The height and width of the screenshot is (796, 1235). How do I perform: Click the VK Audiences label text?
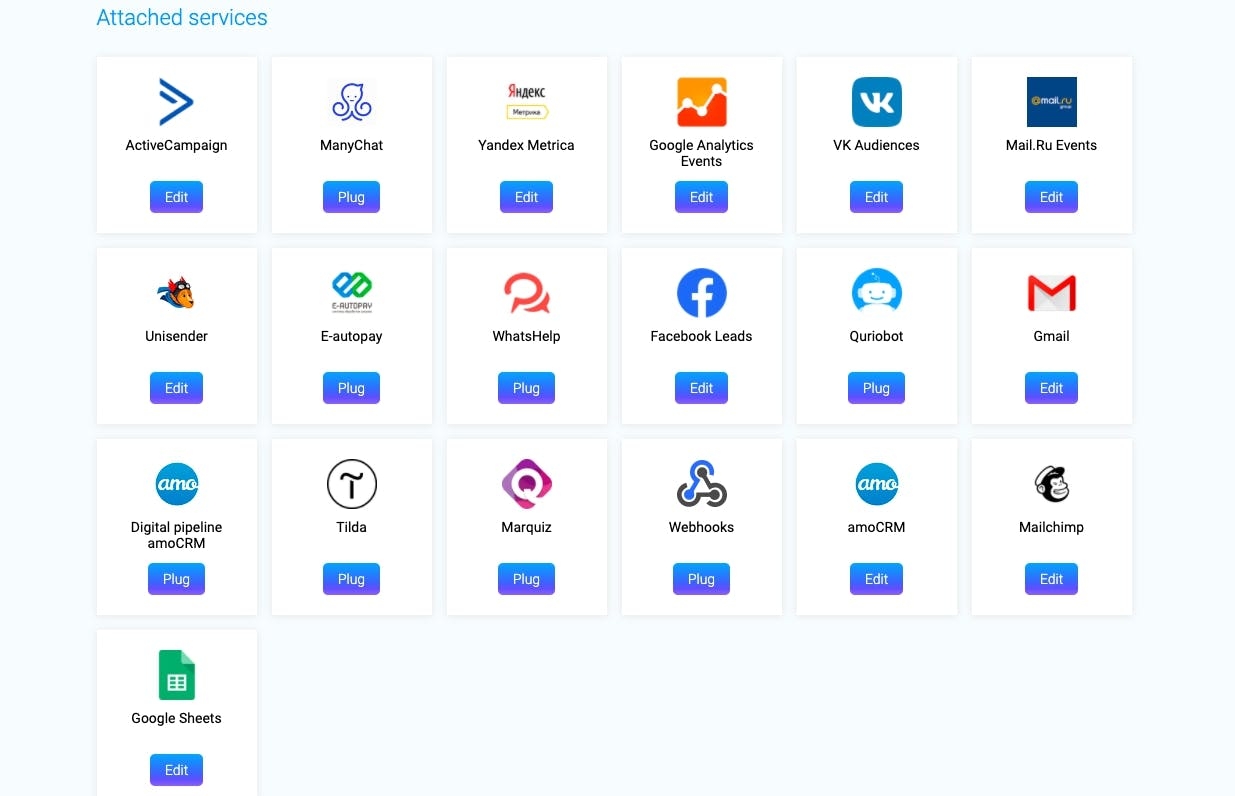click(x=876, y=145)
